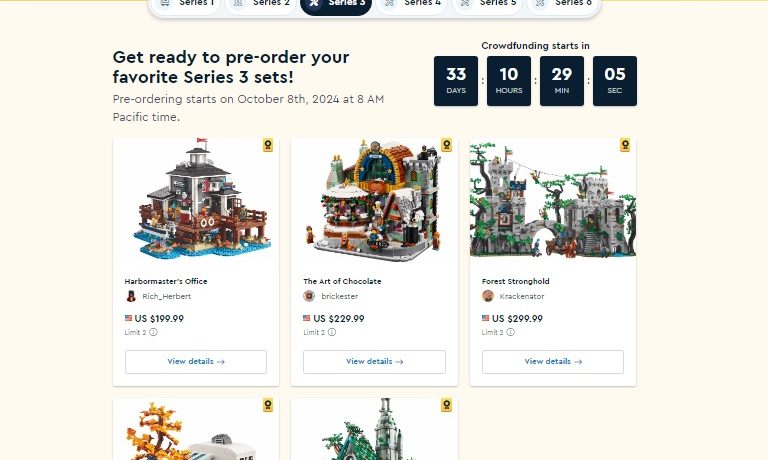Open the orange tree set thumbnail
Screen dimensions: 768x460
[196, 429]
